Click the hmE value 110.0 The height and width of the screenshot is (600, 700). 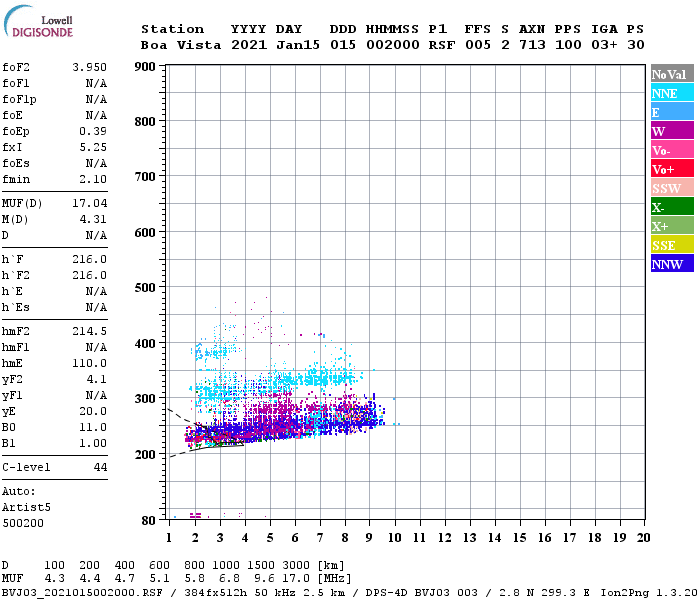(x=89, y=363)
